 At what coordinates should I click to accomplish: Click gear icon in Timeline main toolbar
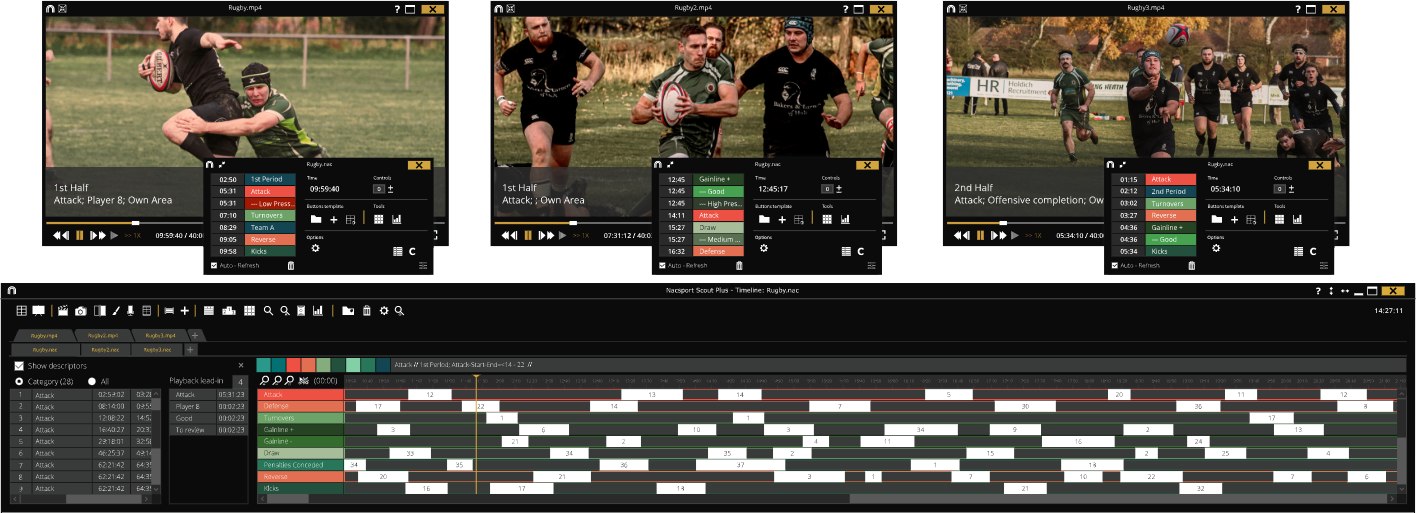click(383, 311)
